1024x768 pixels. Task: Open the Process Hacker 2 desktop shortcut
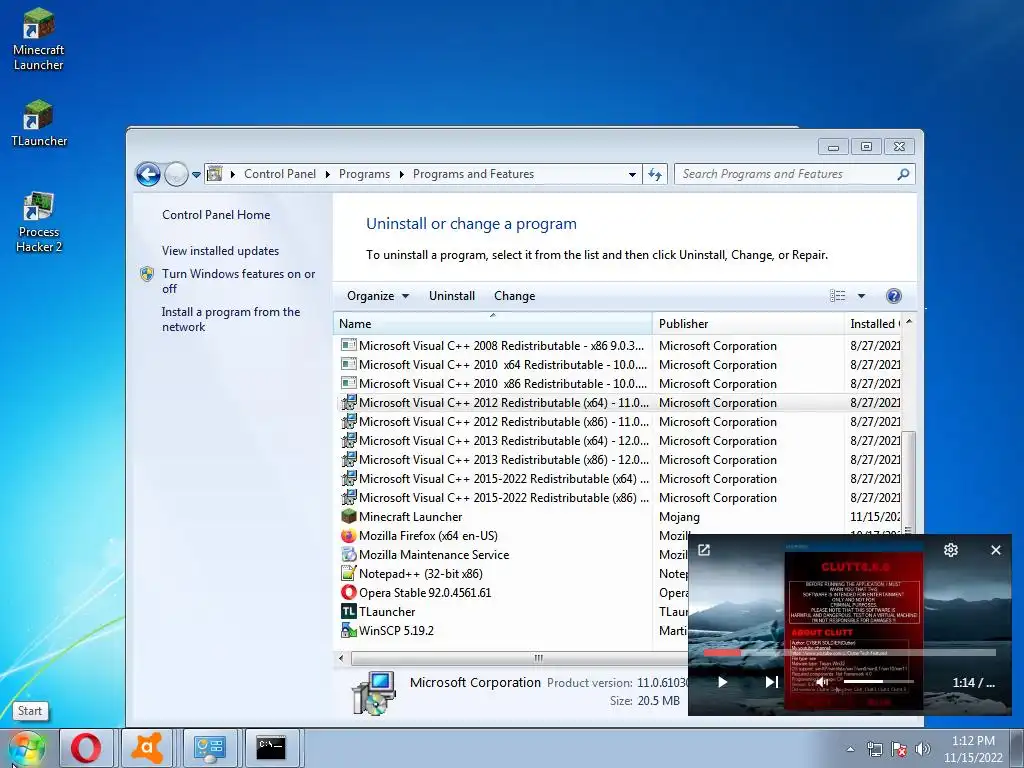pyautogui.click(x=39, y=222)
